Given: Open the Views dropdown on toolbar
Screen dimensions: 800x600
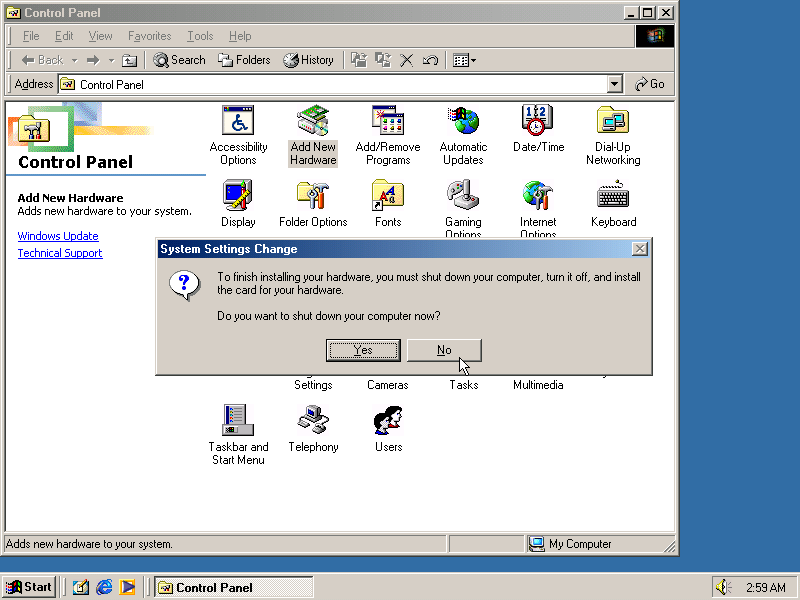Looking at the screenshot, I should coord(471,60).
